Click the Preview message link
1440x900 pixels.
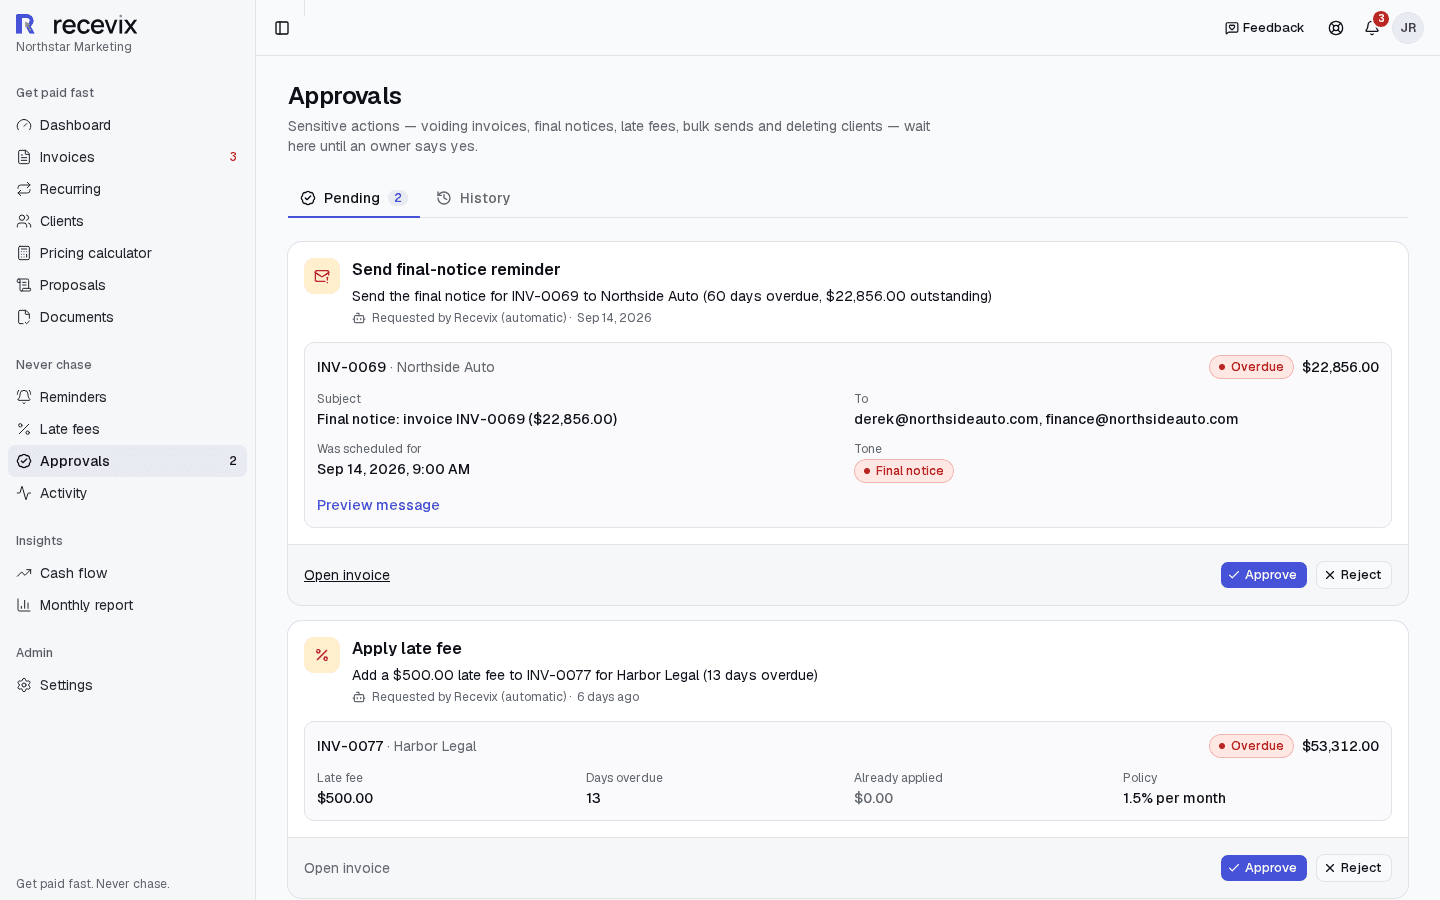[x=378, y=505]
